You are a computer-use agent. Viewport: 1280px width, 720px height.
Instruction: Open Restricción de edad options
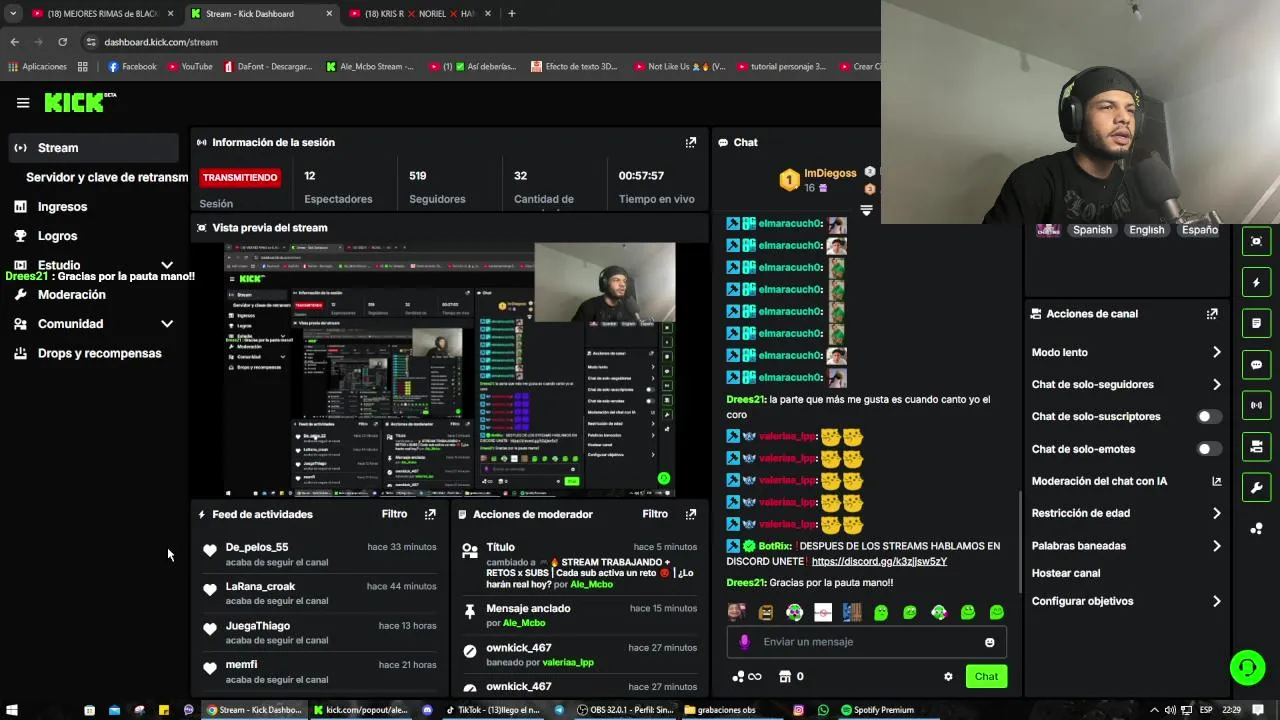(1126, 513)
